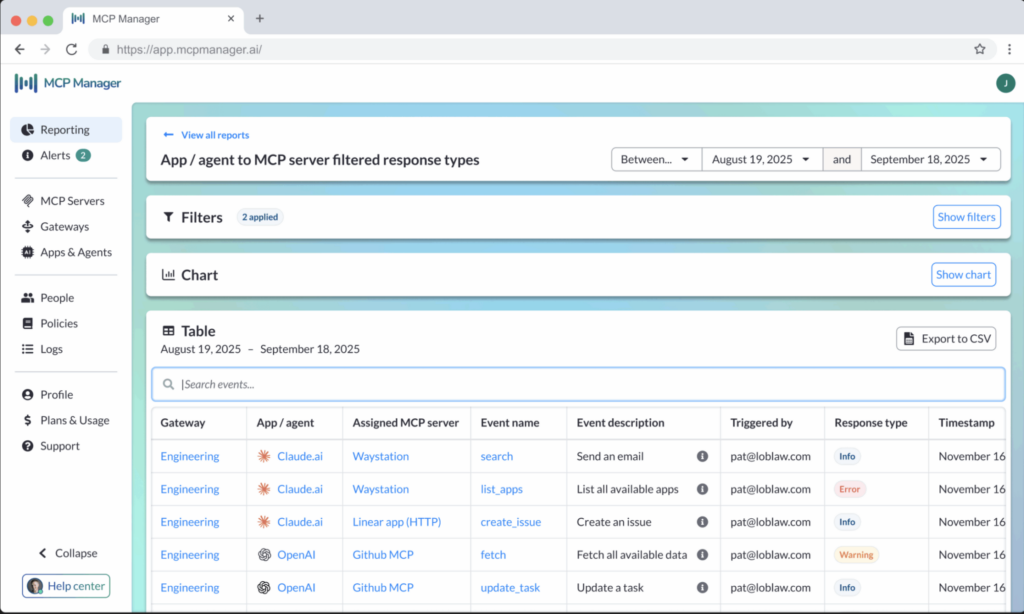Bookmark page with the star icon

pyautogui.click(x=980, y=49)
